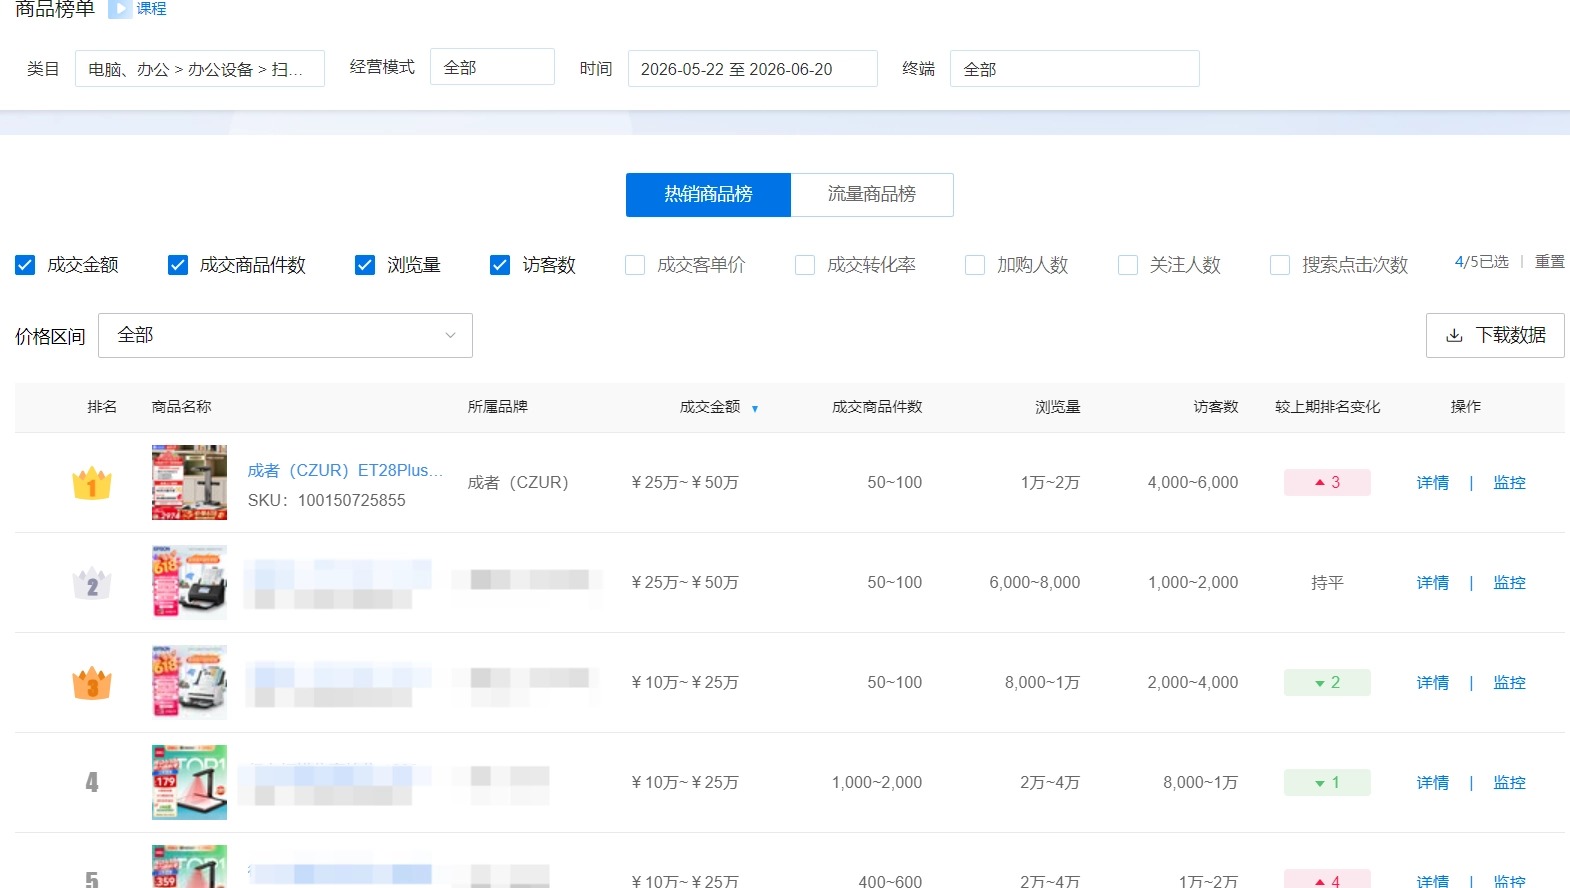Image resolution: width=1570 pixels, height=888 pixels.
Task: Click the 浏览量 column header
Action: (1058, 407)
